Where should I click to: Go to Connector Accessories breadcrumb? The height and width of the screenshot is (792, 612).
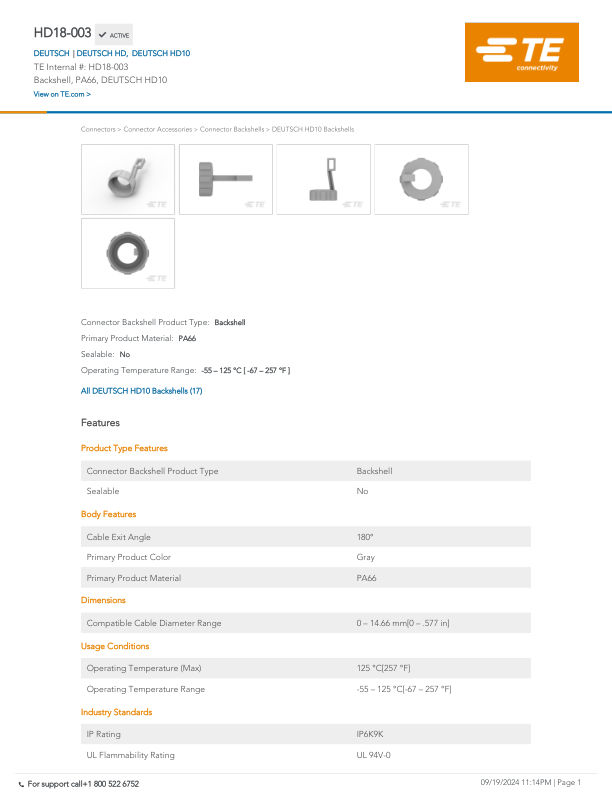[158, 129]
